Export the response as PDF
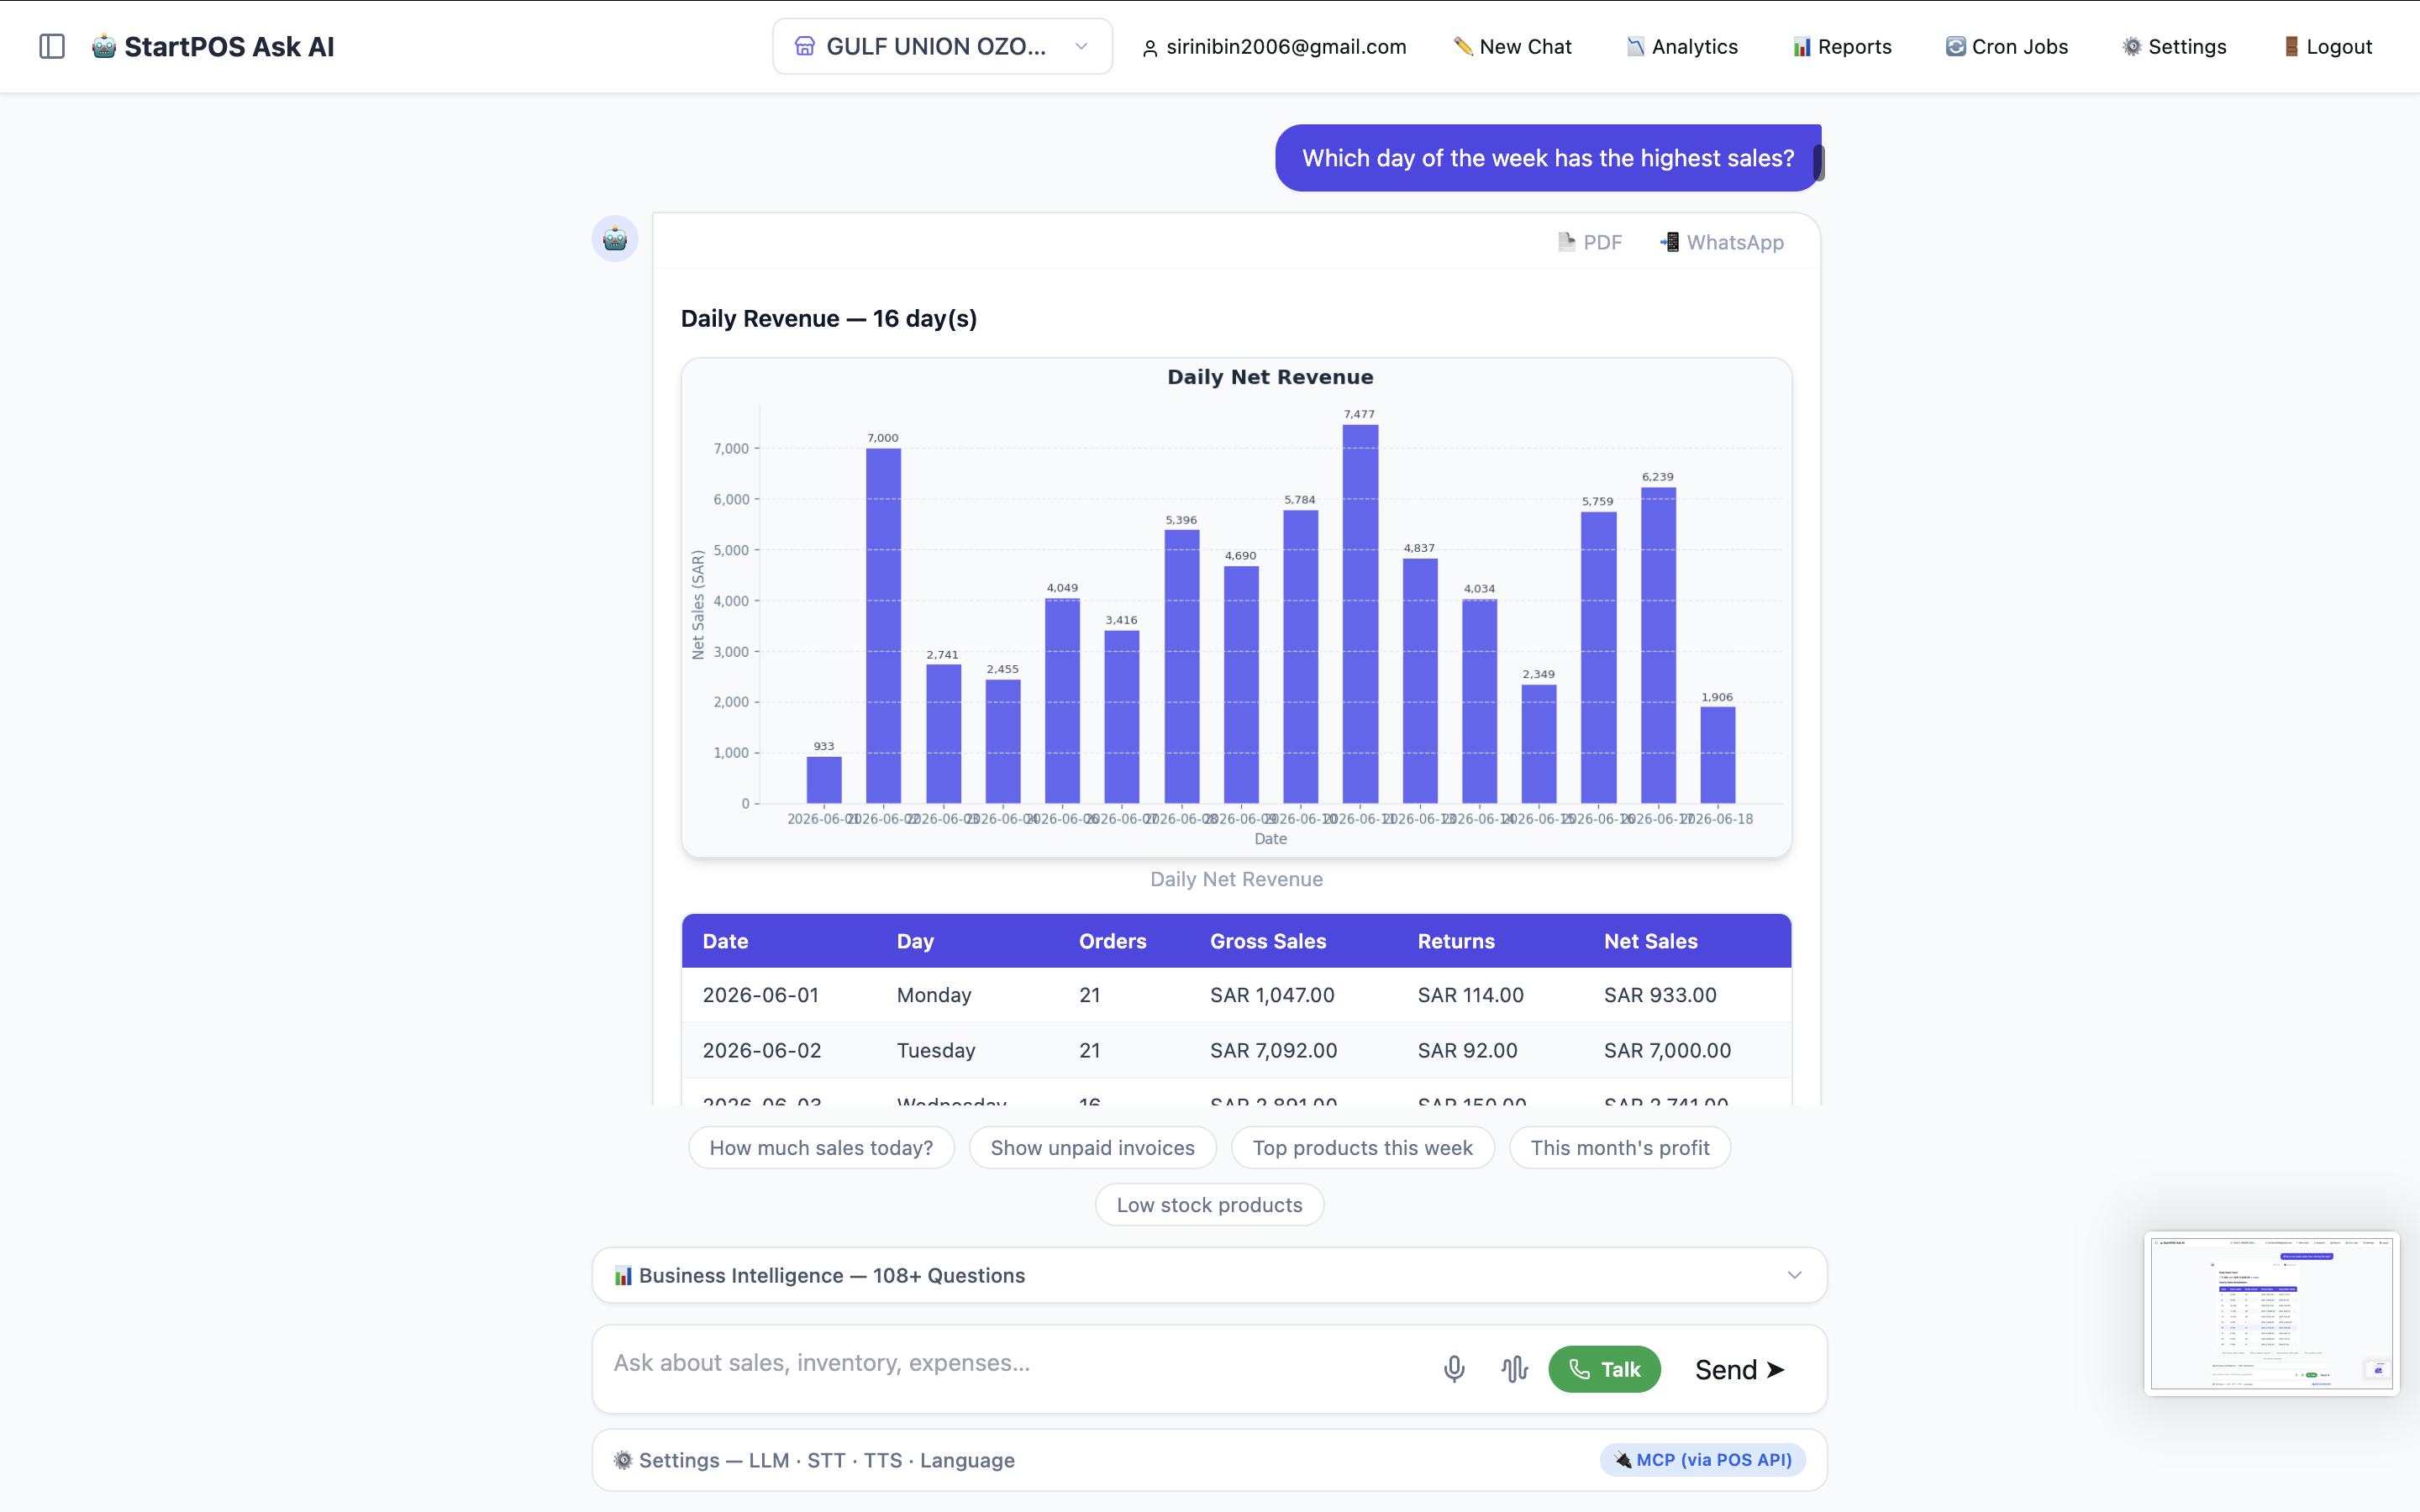 1589,242
